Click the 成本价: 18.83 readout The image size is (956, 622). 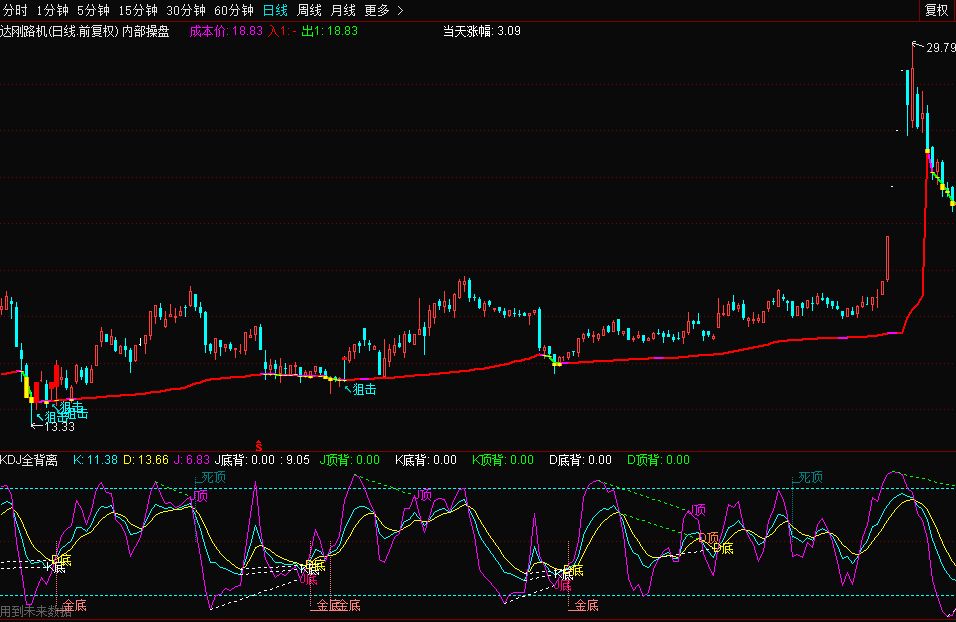[x=226, y=31]
